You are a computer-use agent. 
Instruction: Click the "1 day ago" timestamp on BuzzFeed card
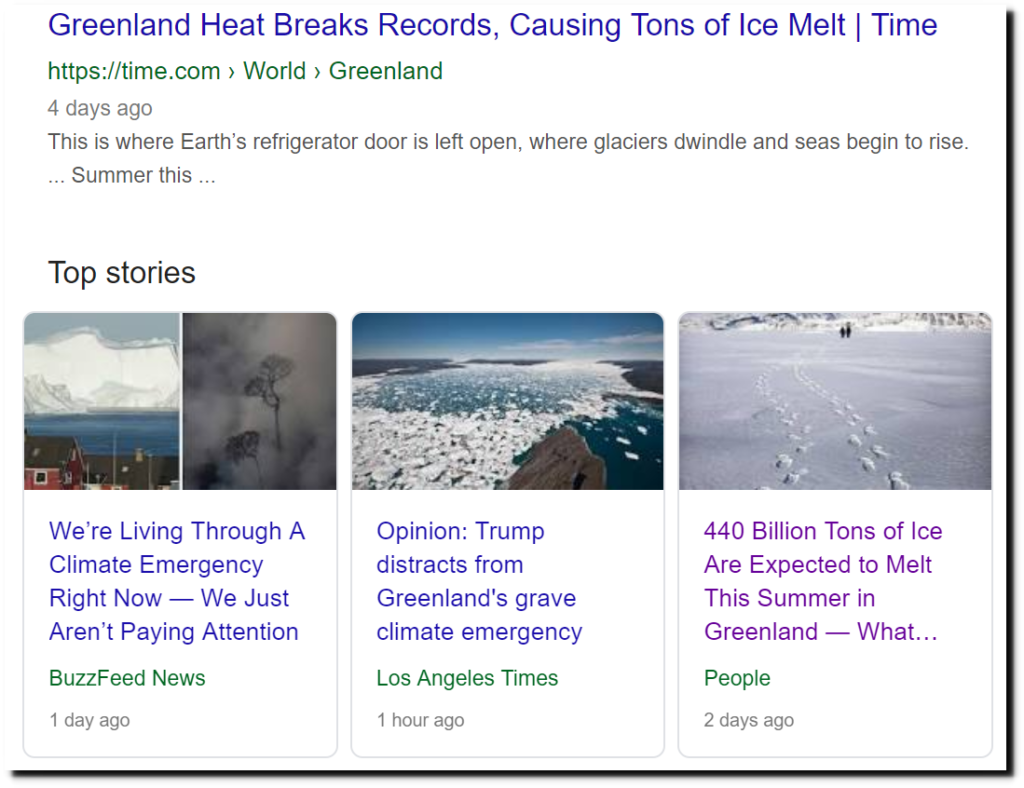click(x=89, y=720)
